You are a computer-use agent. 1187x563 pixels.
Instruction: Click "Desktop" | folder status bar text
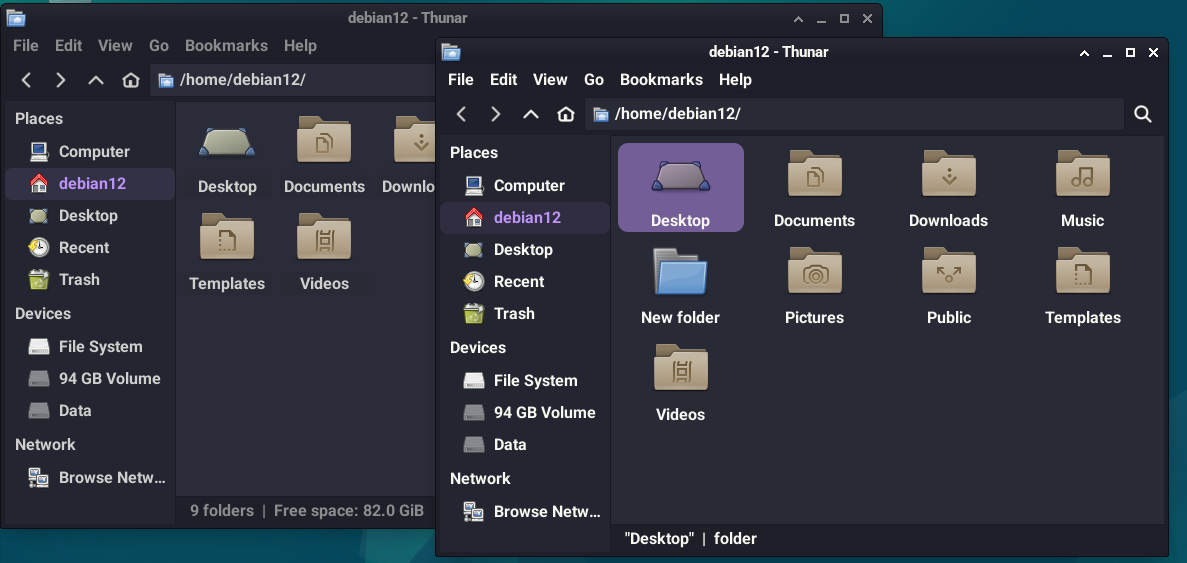coord(690,539)
